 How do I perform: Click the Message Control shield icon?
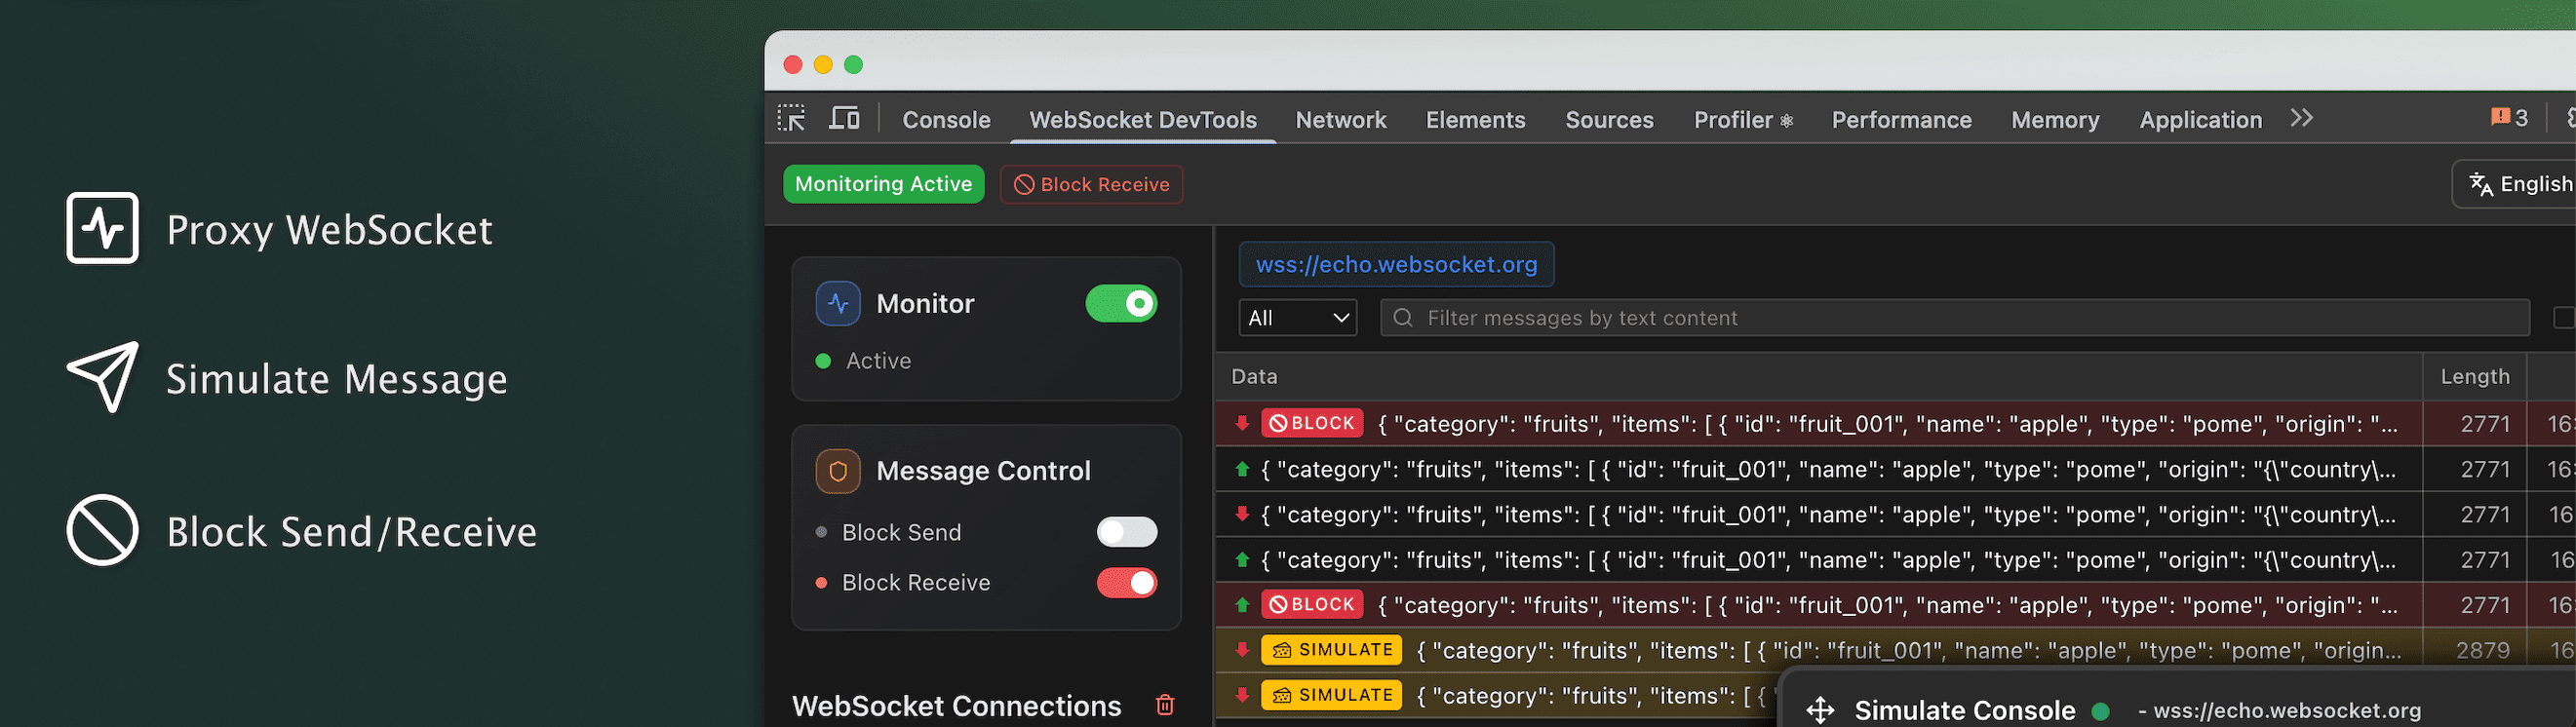(837, 471)
